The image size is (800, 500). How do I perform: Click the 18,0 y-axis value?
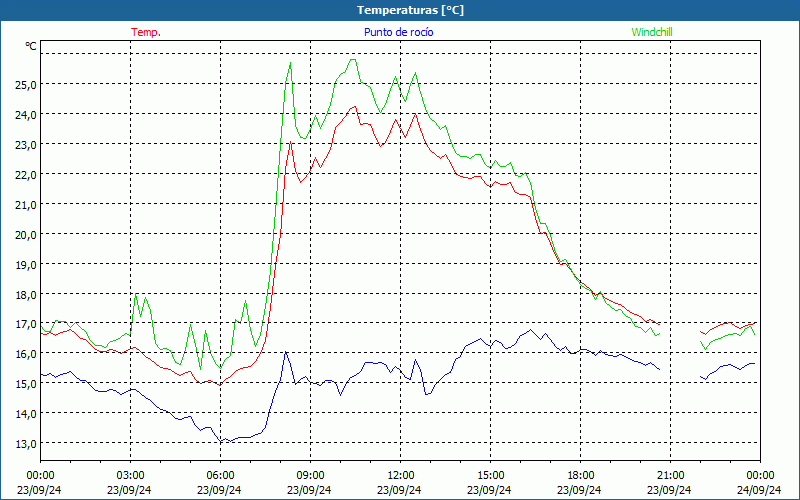click(x=26, y=295)
